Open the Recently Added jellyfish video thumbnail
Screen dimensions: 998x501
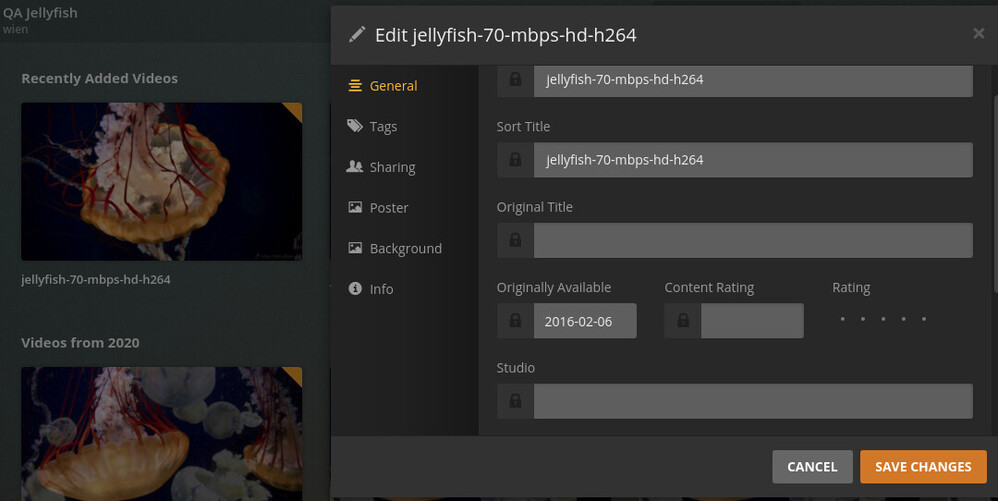[x=162, y=181]
